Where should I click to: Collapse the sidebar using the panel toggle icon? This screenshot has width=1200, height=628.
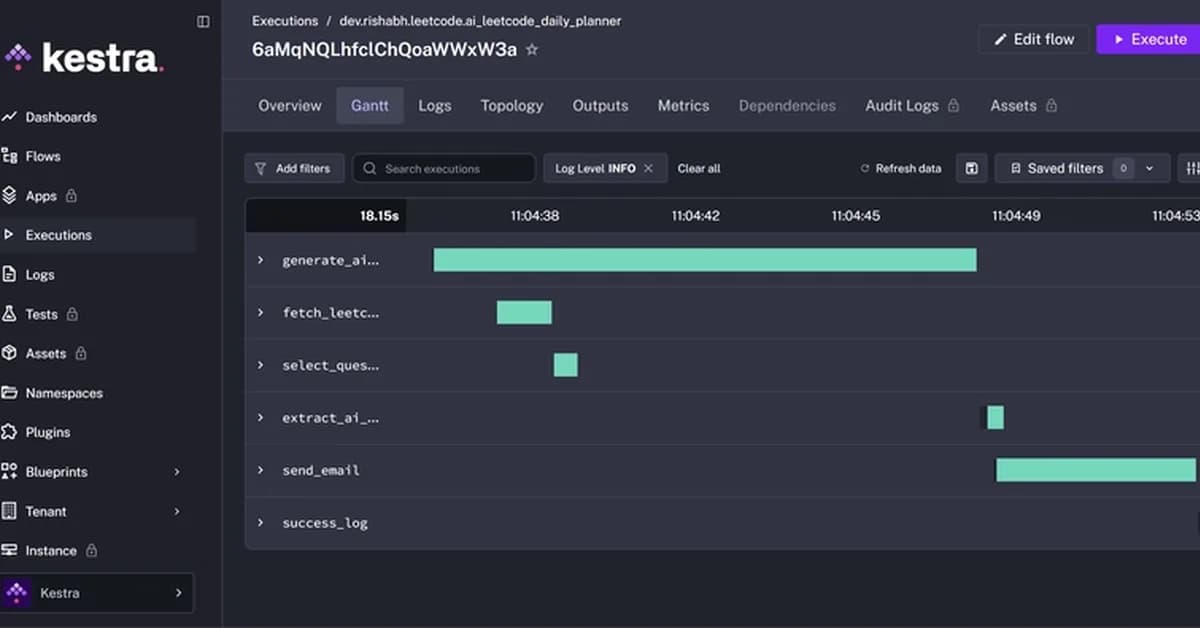pos(203,21)
